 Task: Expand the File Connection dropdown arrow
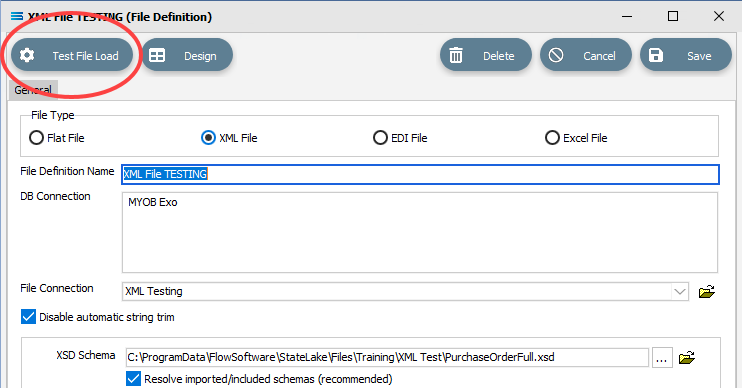coord(680,291)
